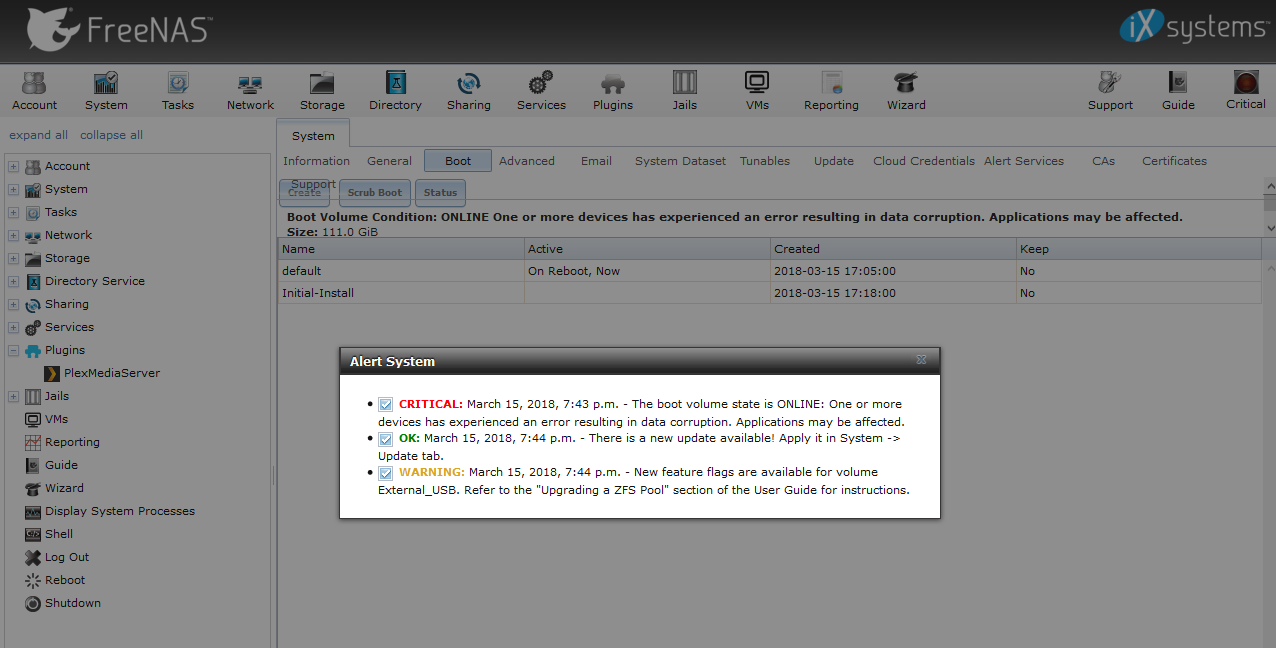The width and height of the screenshot is (1276, 648).
Task: Click Log Out in the sidebar
Action: coord(57,557)
